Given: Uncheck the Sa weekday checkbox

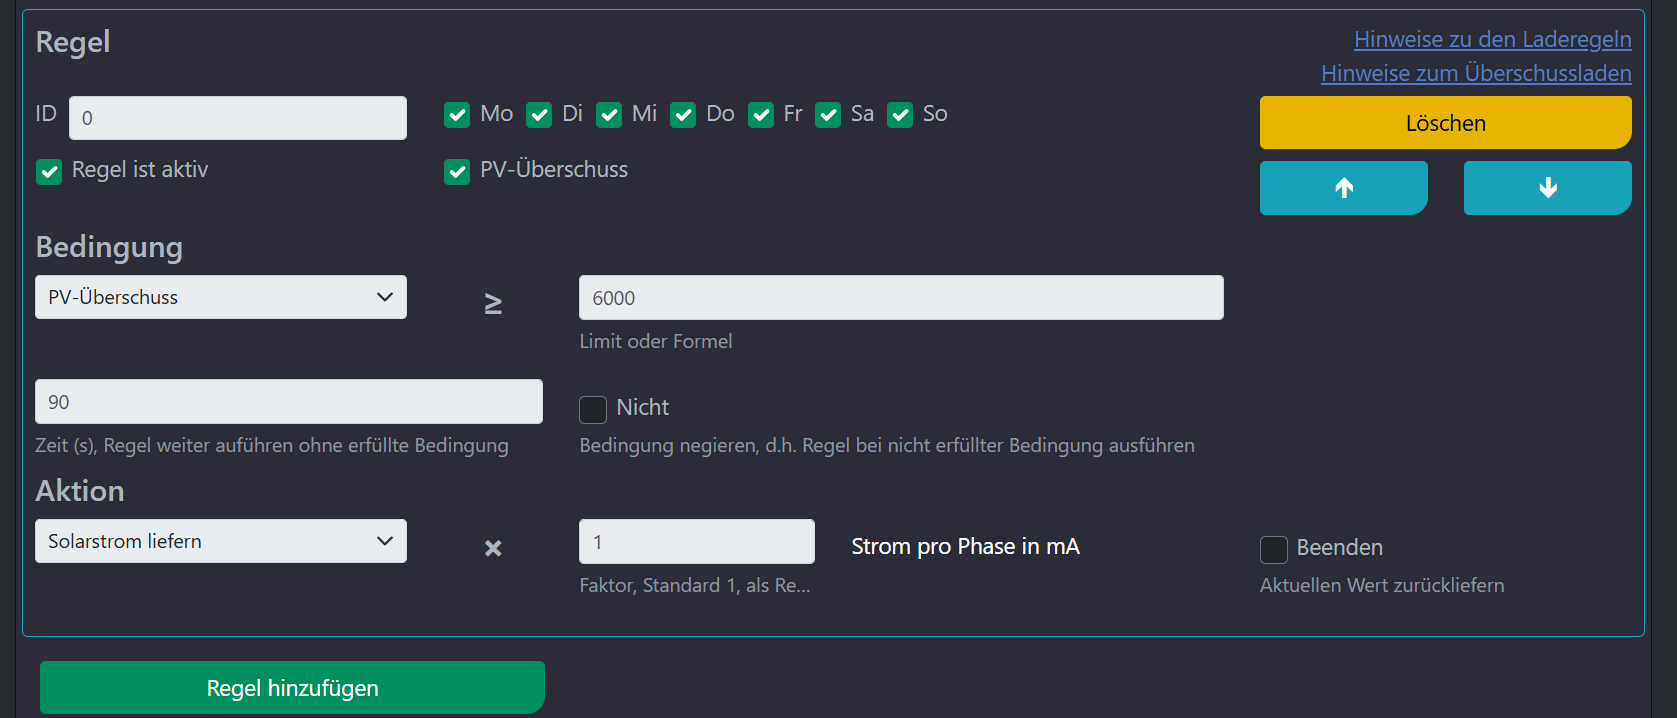Looking at the screenshot, I should 828,115.
